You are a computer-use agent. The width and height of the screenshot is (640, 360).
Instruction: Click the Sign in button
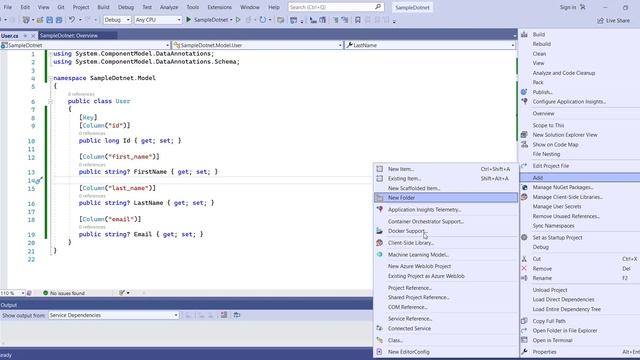(x=572, y=7)
